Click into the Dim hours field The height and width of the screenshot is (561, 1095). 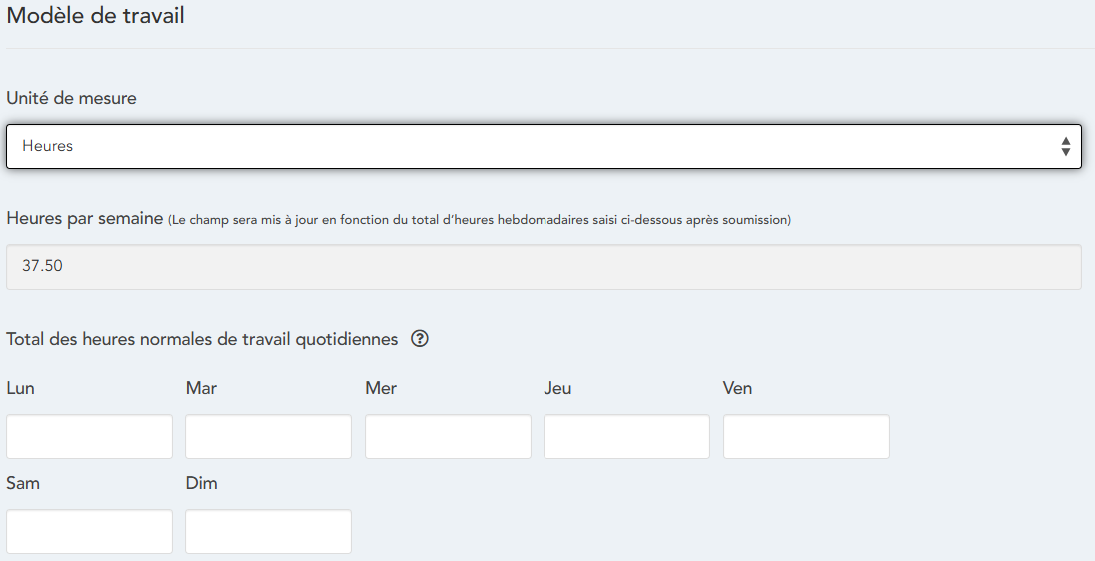[x=268, y=532]
